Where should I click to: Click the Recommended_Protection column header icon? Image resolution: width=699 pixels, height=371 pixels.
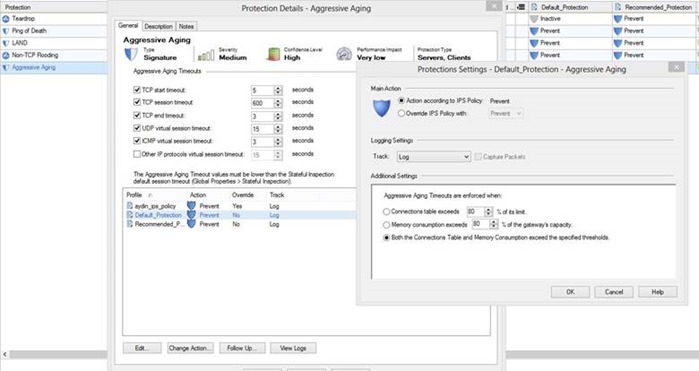pos(617,7)
